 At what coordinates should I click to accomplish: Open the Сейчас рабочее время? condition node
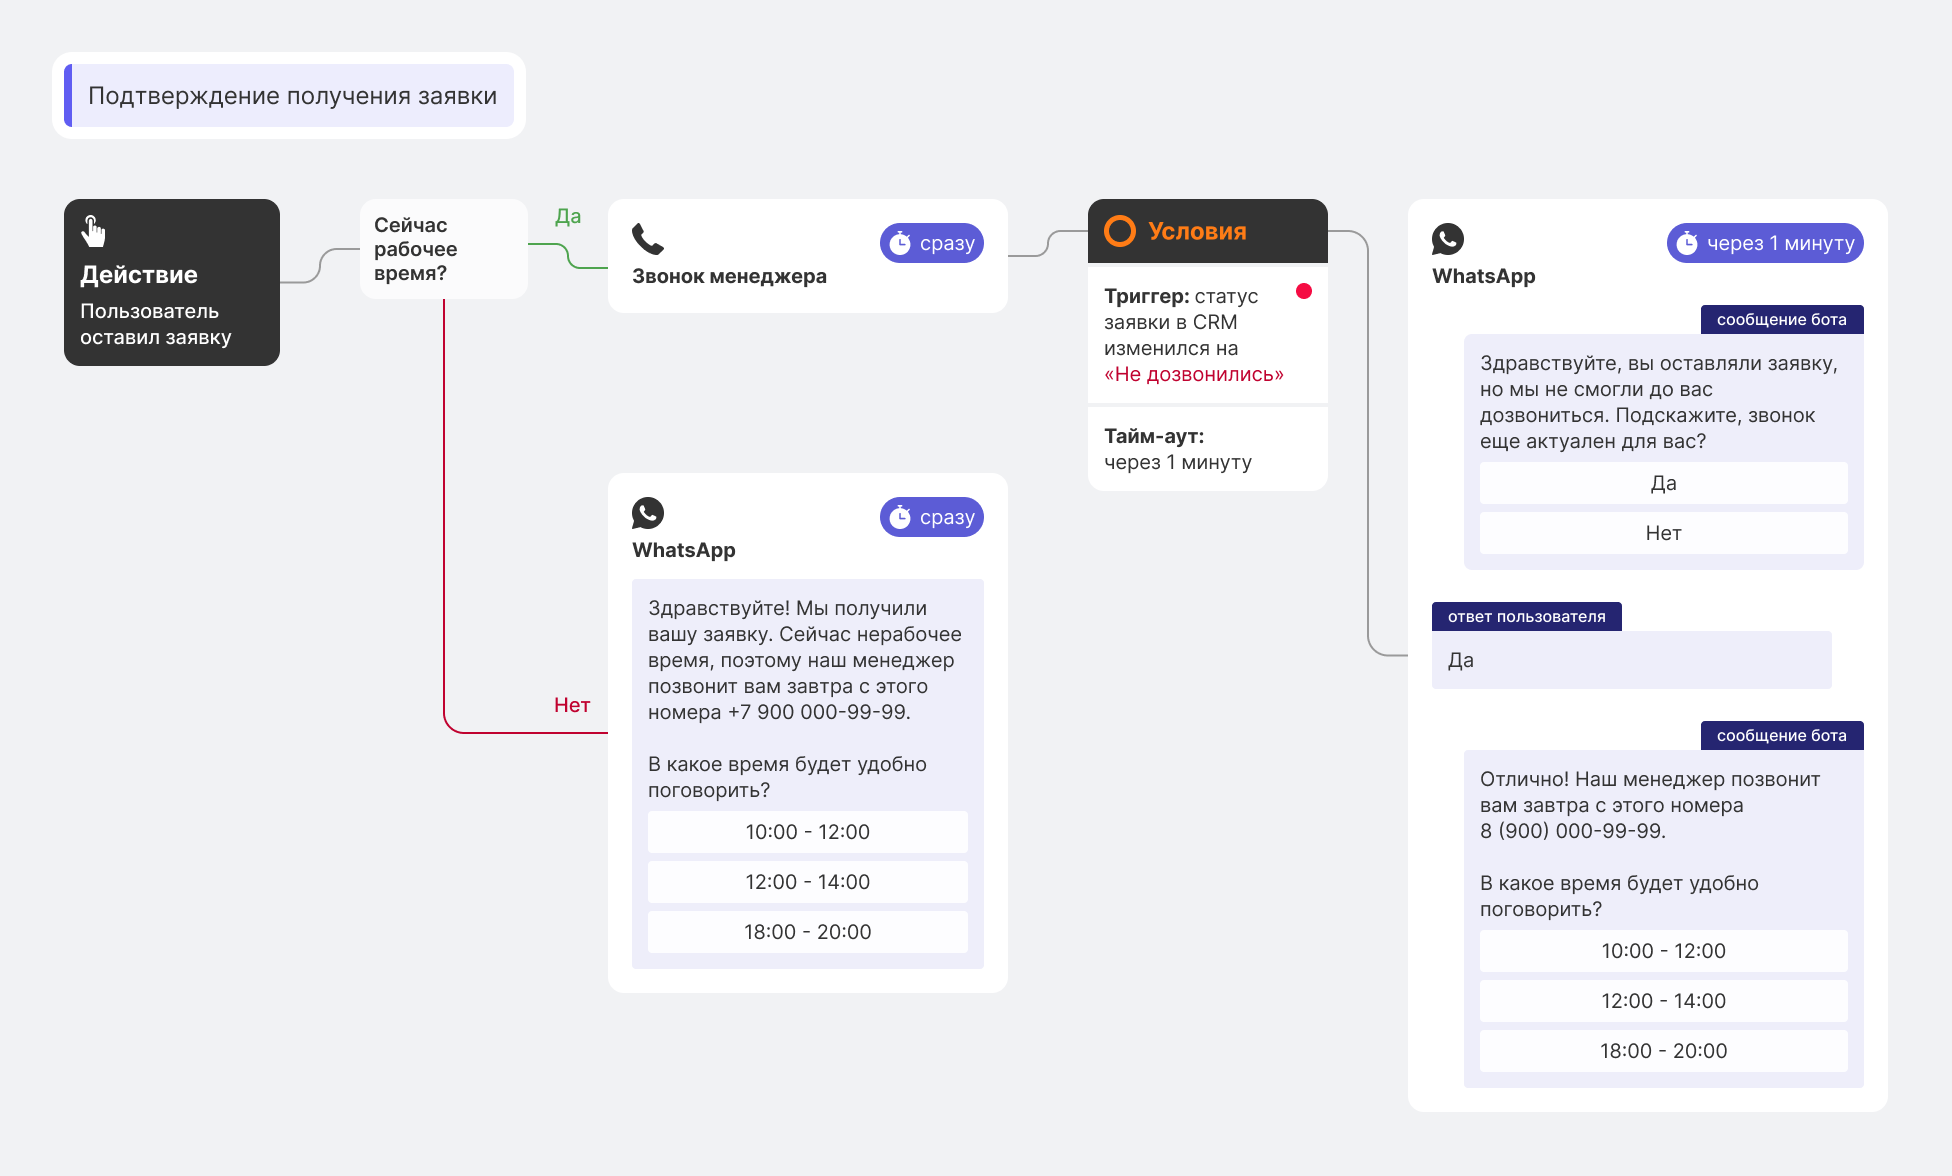click(444, 249)
